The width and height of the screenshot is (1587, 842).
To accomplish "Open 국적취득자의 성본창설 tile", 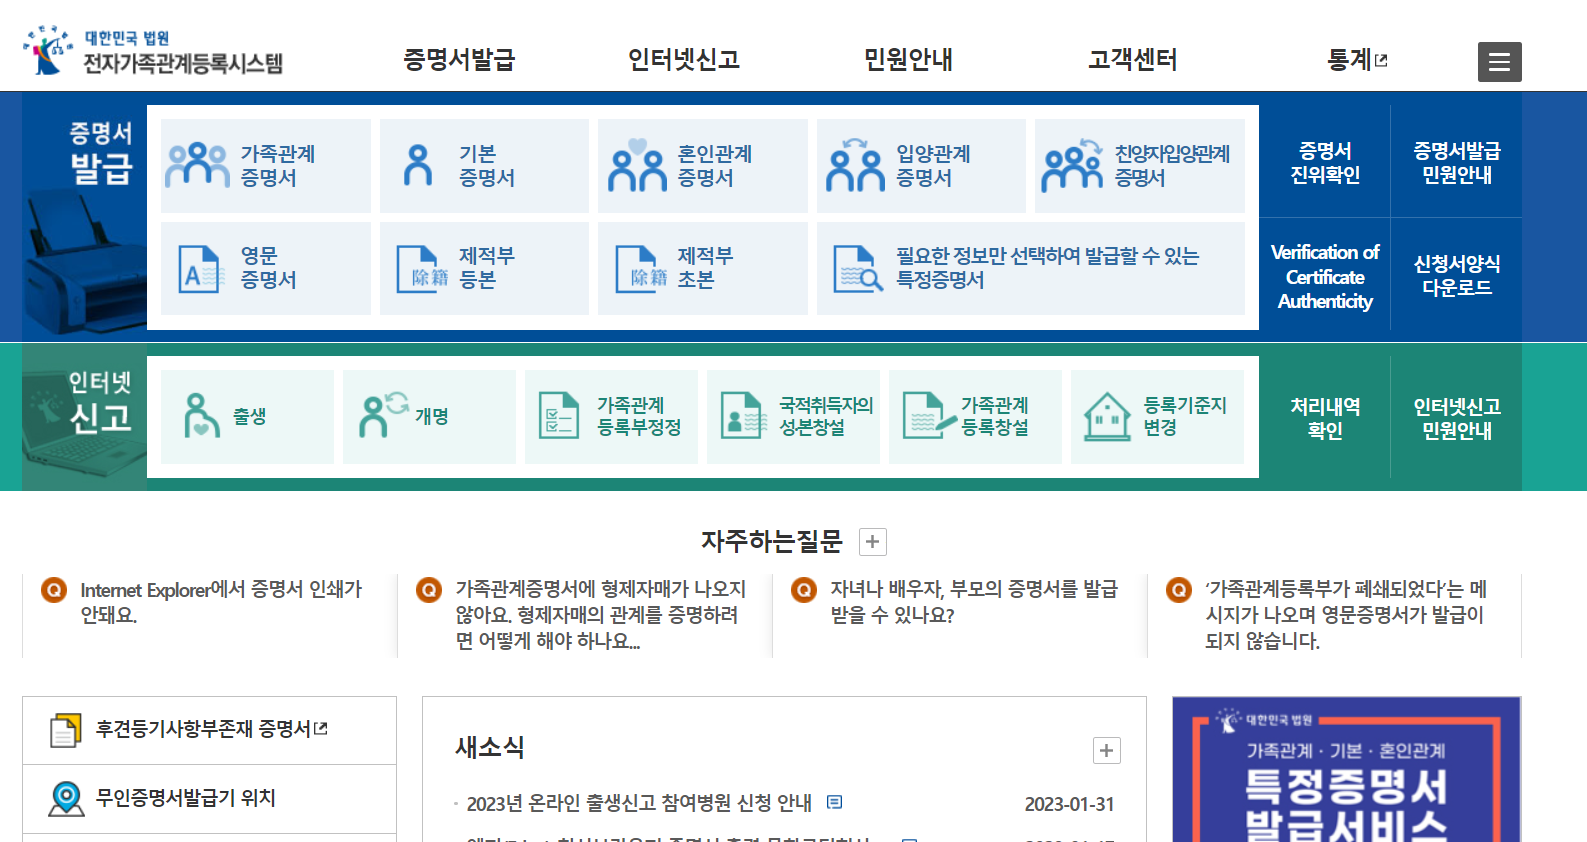I will [x=793, y=417].
